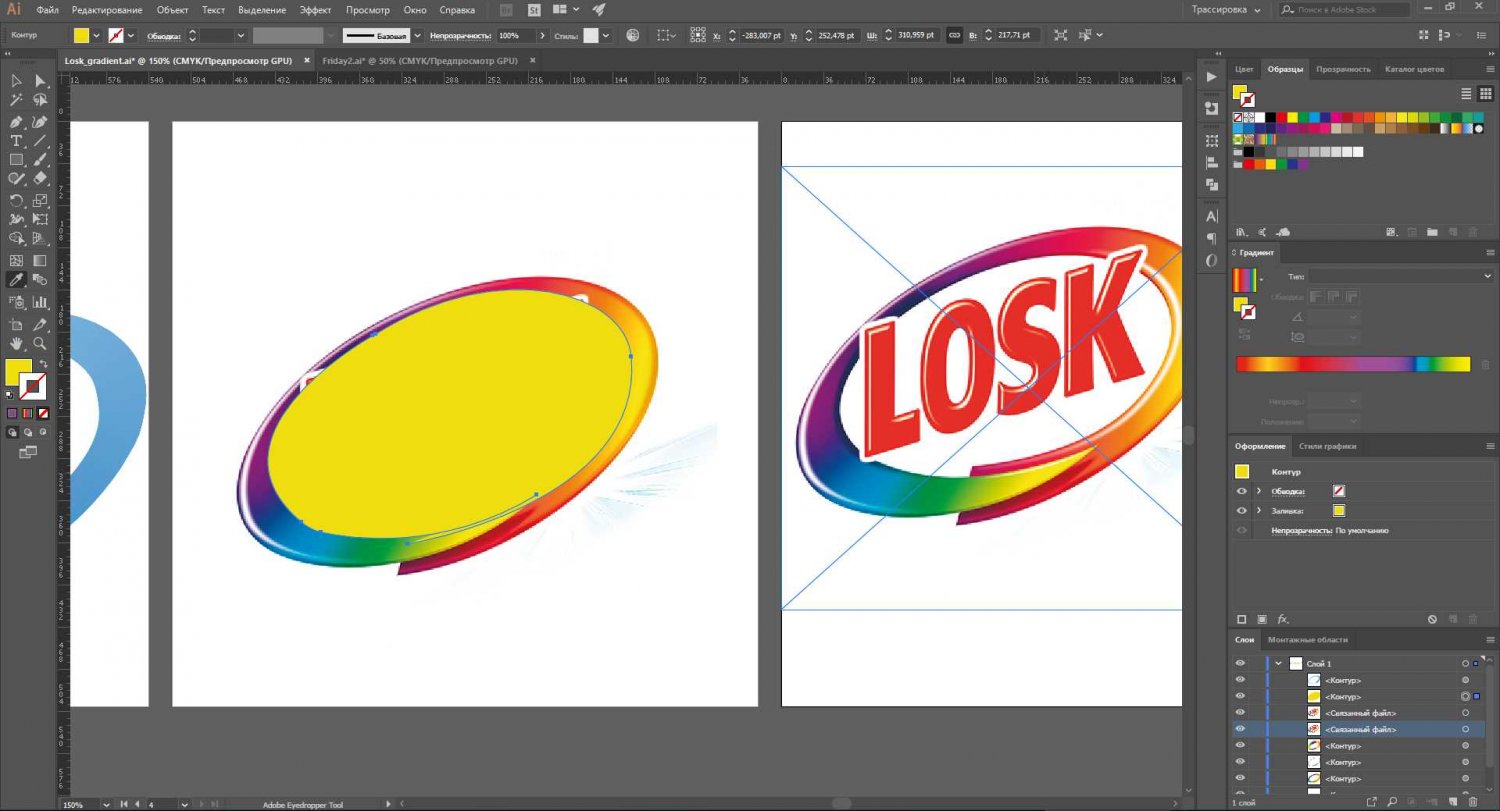The height and width of the screenshot is (811, 1500).
Task: Select the Type tool
Action: pyautogui.click(x=17, y=141)
